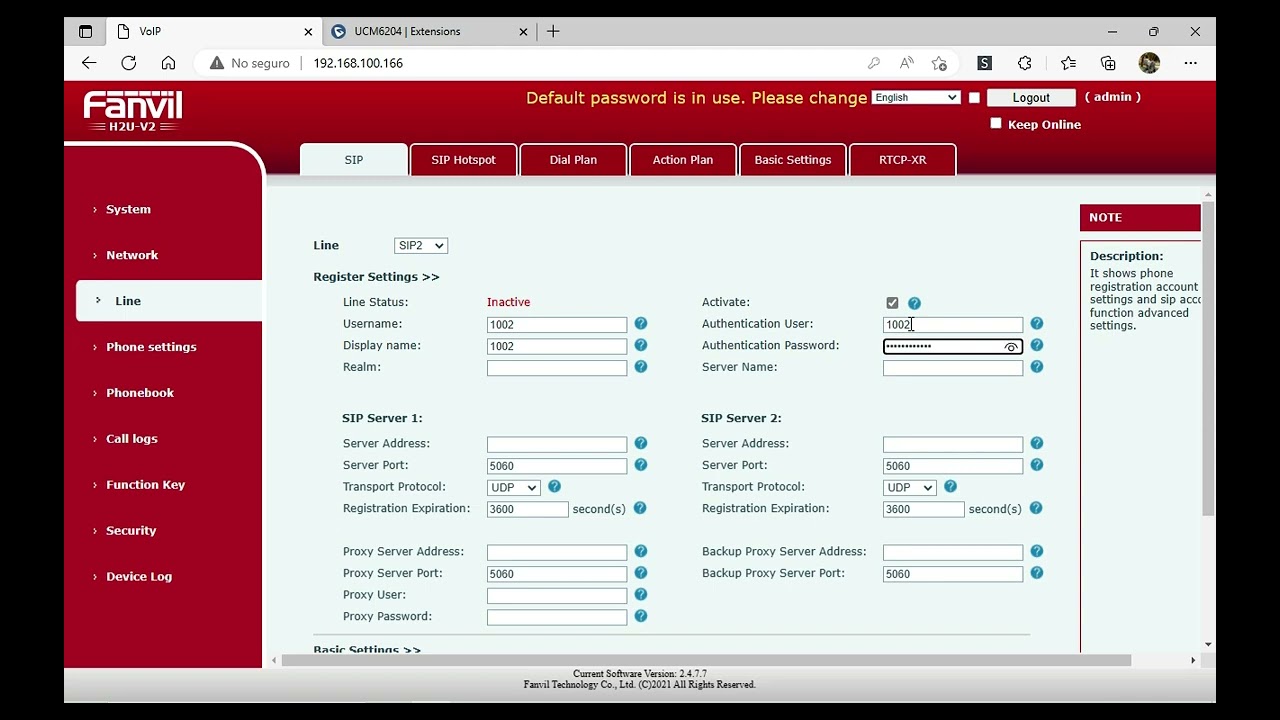This screenshot has height=720, width=1280.
Task: Click help icon beside Proxy Server Address
Action: click(641, 551)
